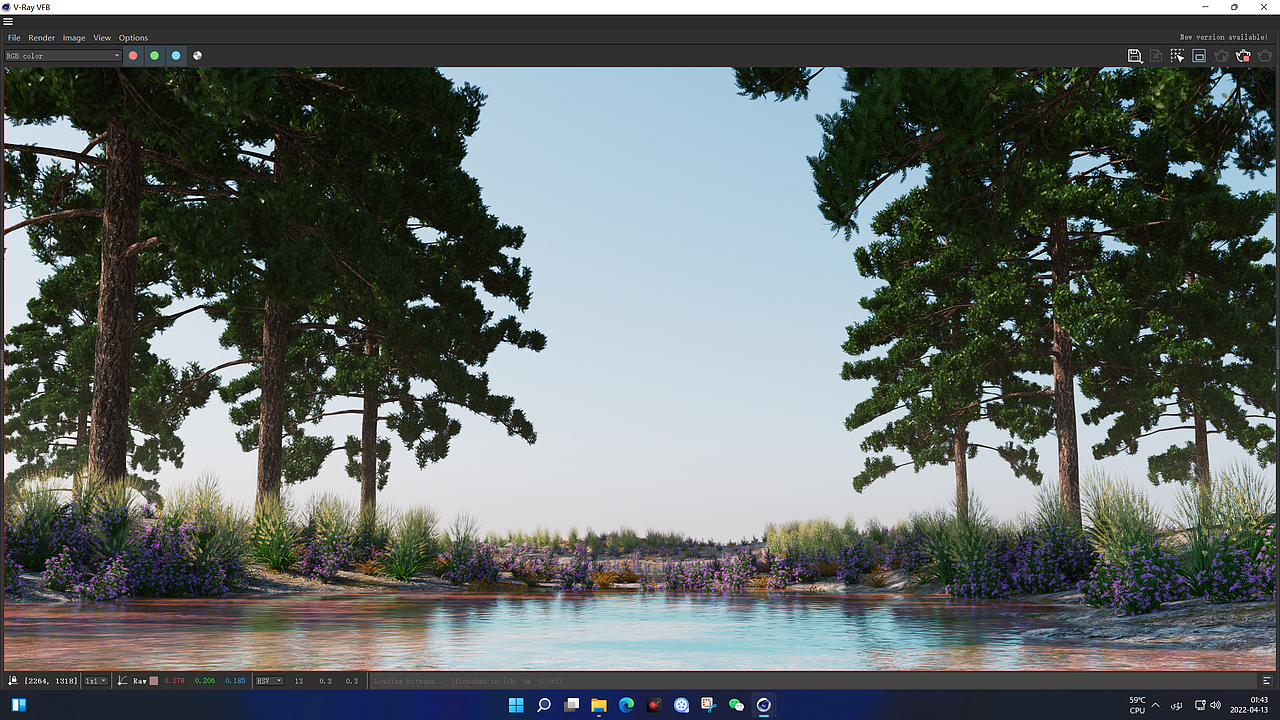1280x720 pixels.
Task: Open the Windows widgets panel
Action: click(19, 705)
